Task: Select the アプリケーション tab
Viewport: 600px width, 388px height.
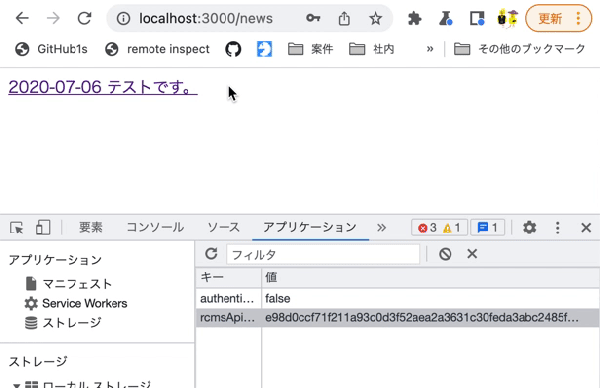Action: [310, 227]
